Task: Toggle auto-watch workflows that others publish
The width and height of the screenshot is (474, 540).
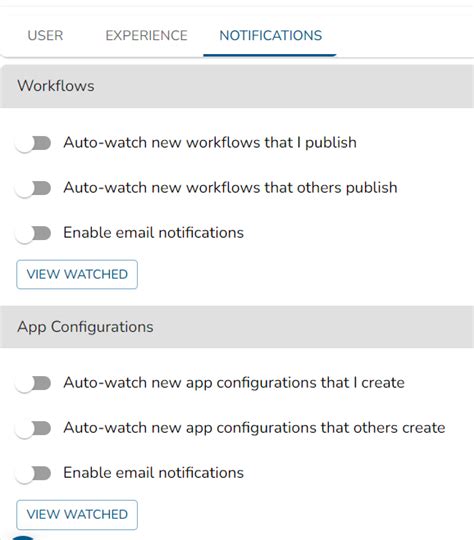Action: pos(33,188)
